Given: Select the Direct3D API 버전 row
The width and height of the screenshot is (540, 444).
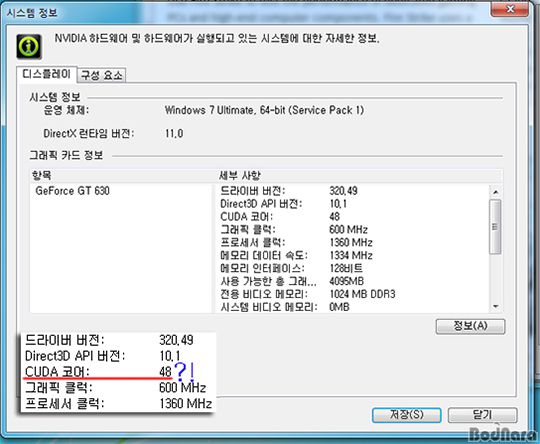Looking at the screenshot, I should coord(354,204).
